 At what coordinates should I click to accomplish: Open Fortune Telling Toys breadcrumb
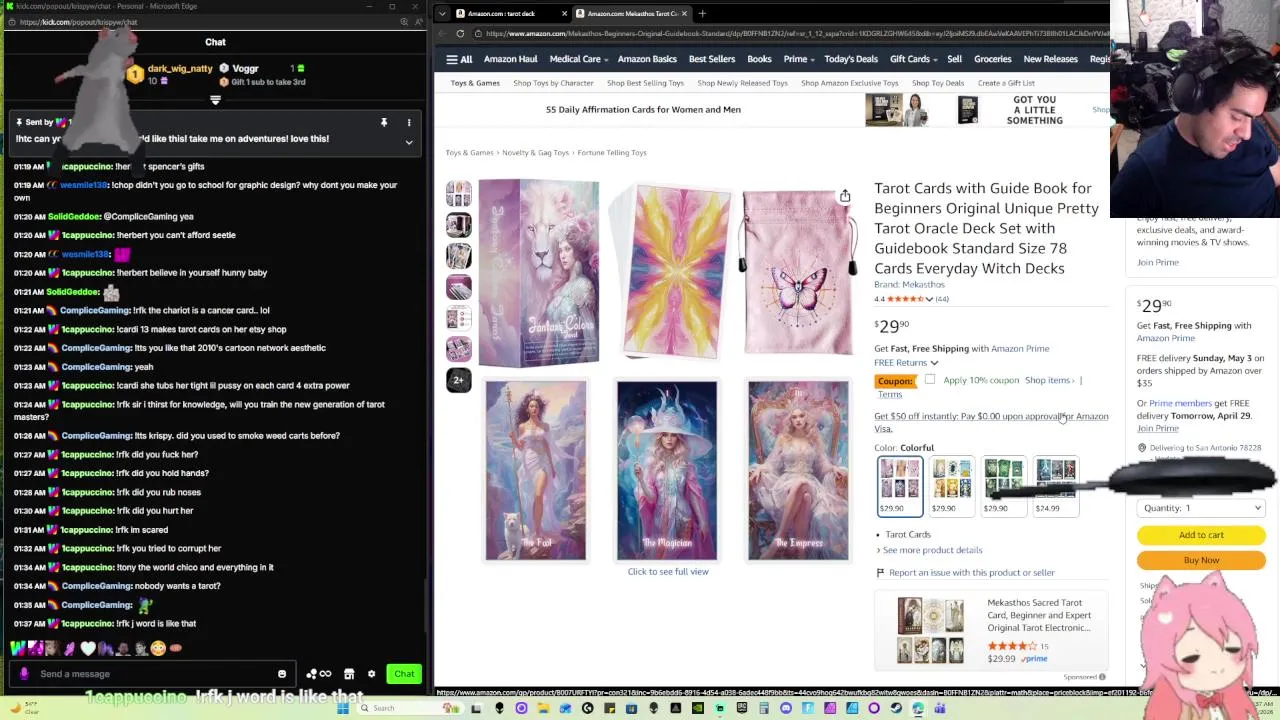[611, 153]
